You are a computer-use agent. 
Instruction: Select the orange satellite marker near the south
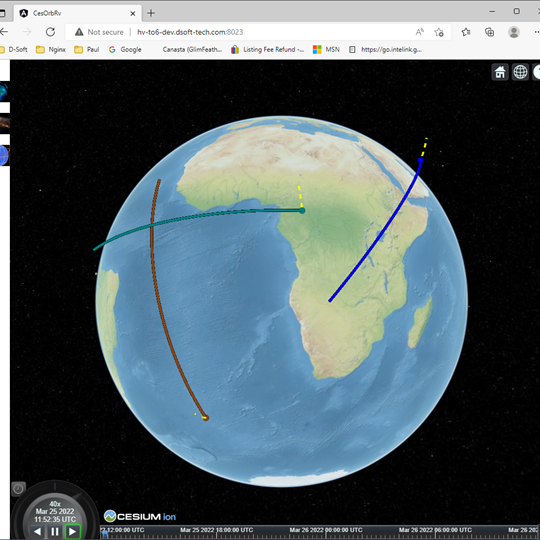(x=206, y=418)
